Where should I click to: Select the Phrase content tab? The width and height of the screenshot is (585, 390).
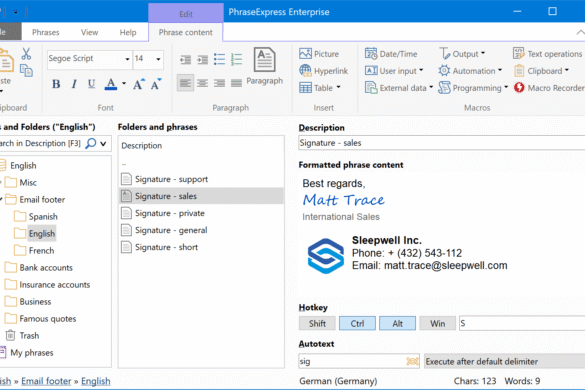(185, 32)
